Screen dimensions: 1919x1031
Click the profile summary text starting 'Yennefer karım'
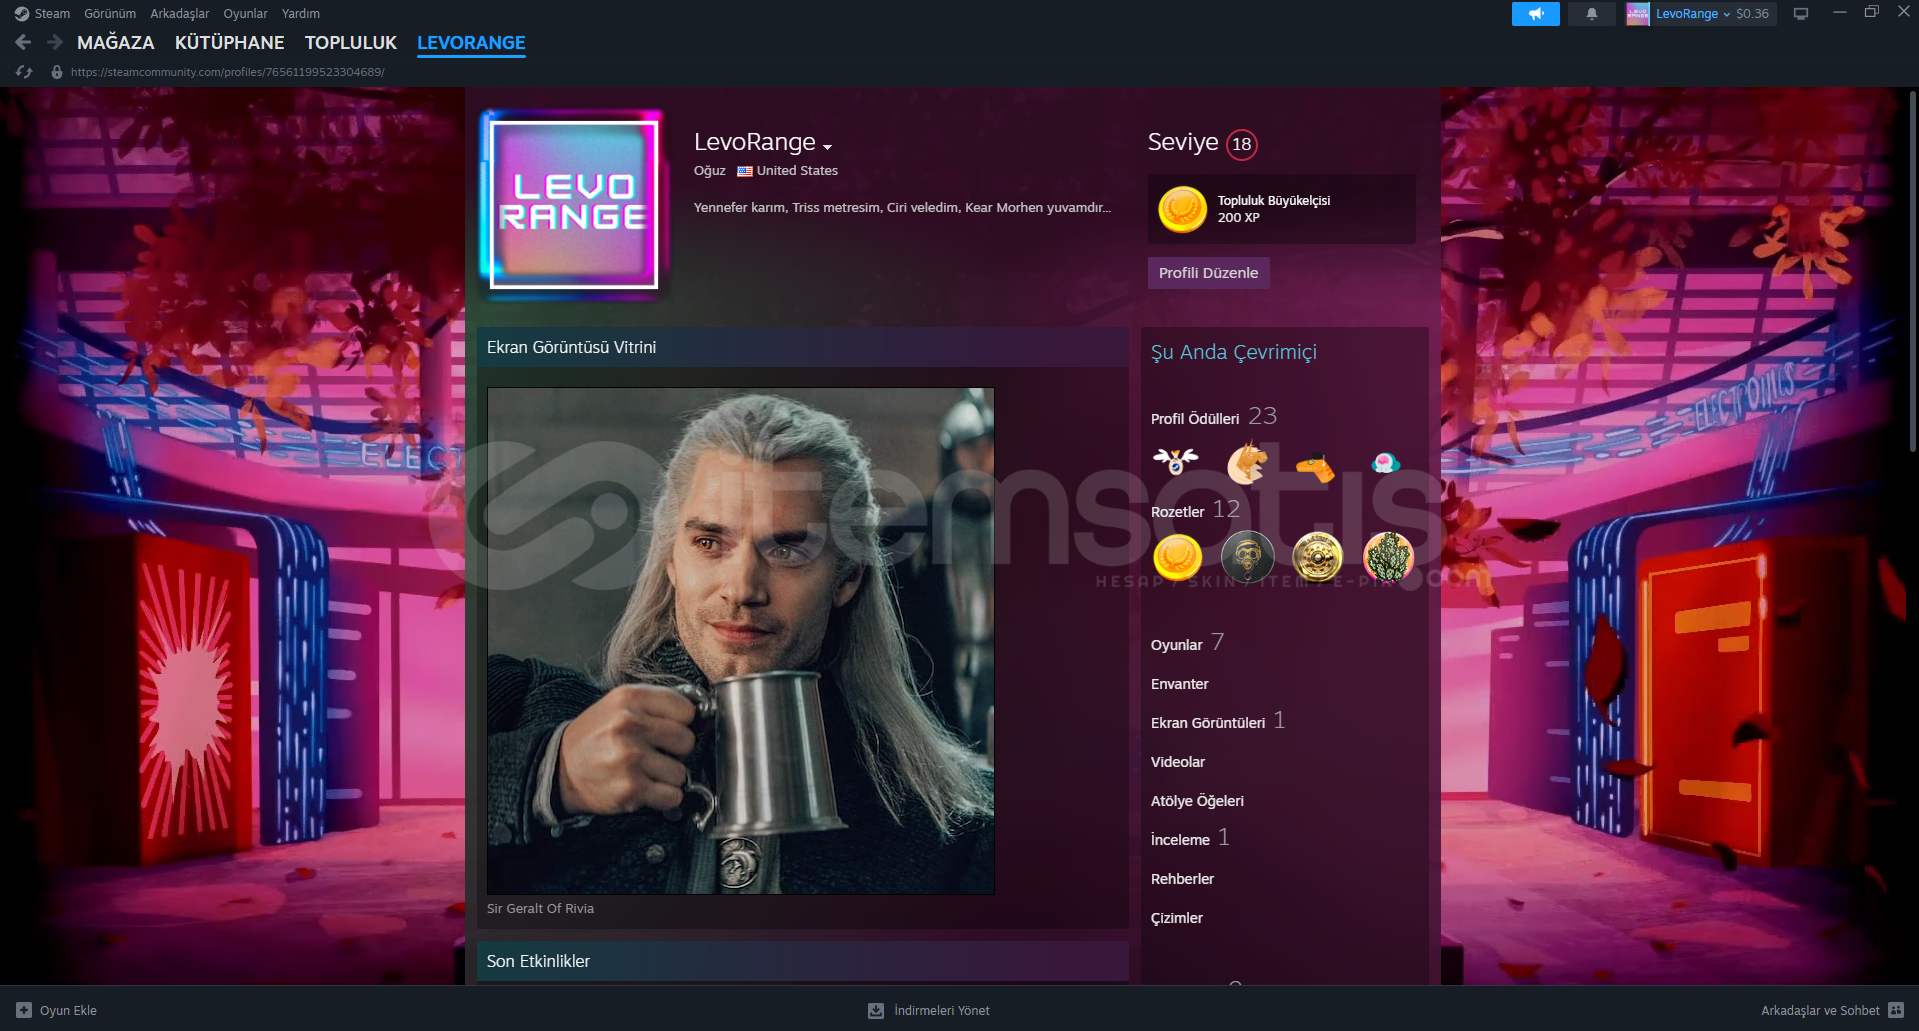pyautogui.click(x=902, y=208)
